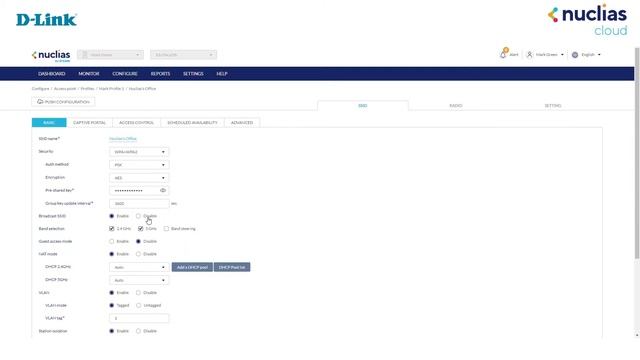Toggle the 2.4 GHz band checkbox
640x360 pixels.
[x=111, y=229]
